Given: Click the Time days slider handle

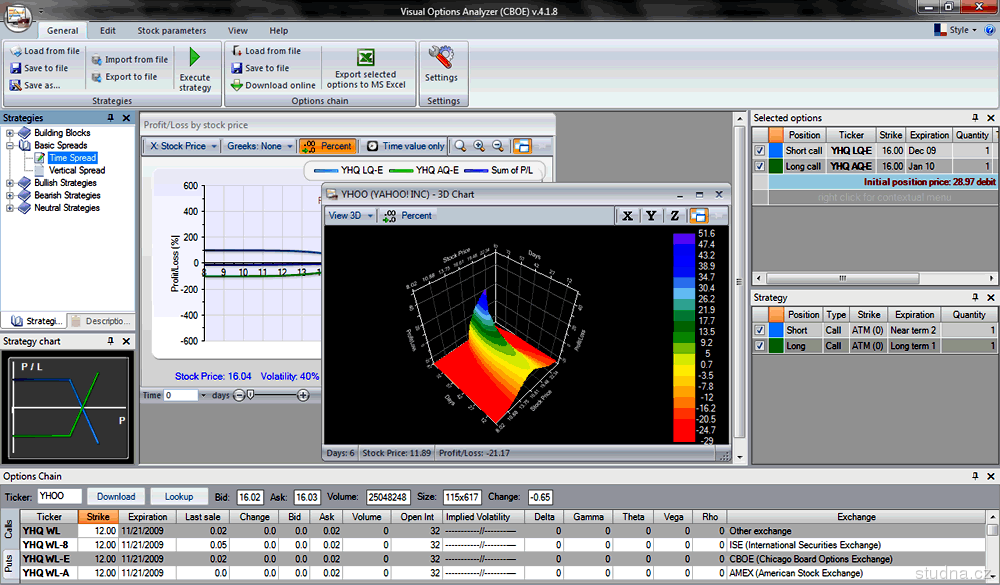Looking at the screenshot, I should click(250, 395).
